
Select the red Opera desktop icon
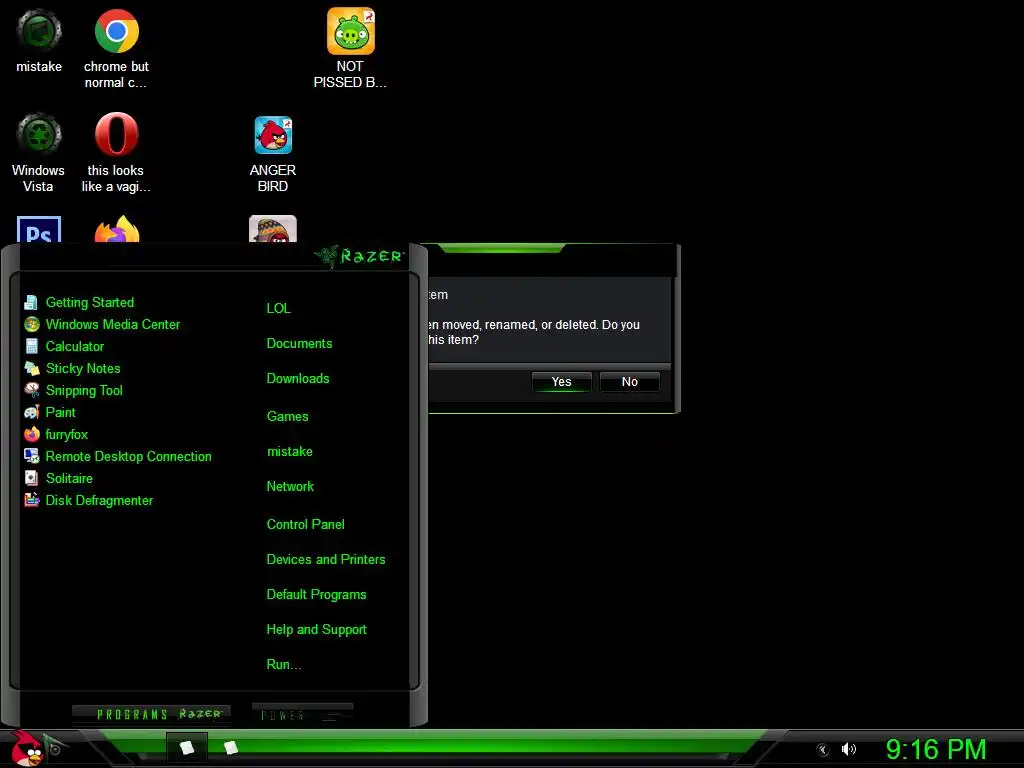click(116, 152)
